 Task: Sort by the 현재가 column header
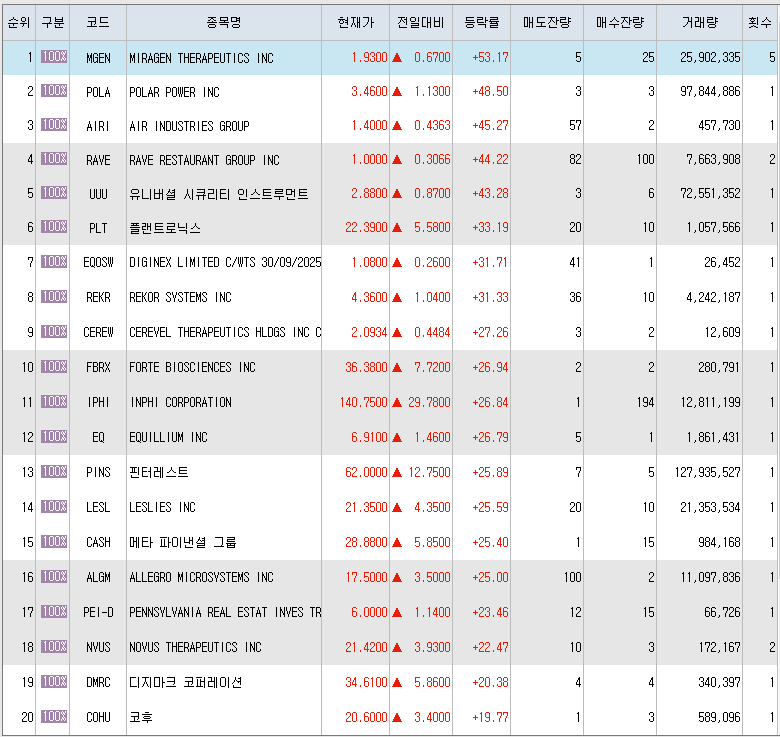tap(355, 22)
